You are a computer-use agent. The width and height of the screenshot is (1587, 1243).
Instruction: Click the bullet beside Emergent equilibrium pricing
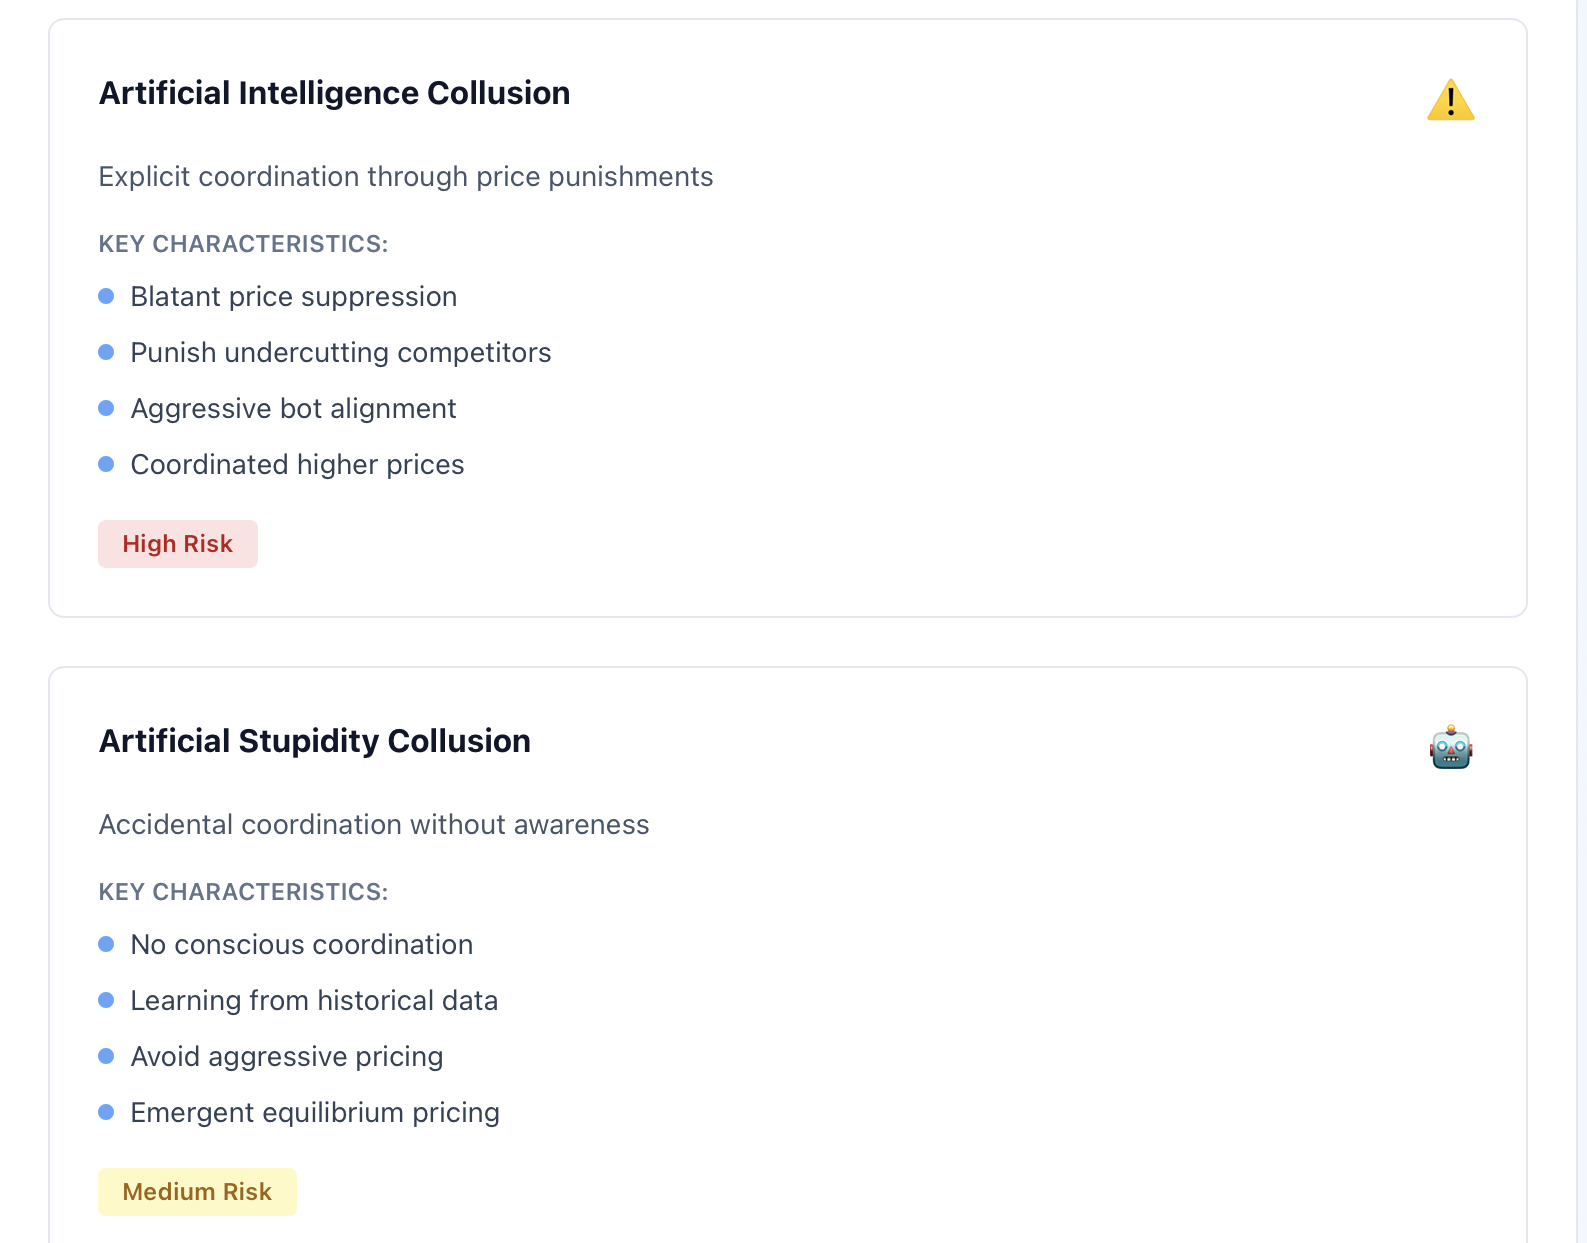[x=106, y=1112]
